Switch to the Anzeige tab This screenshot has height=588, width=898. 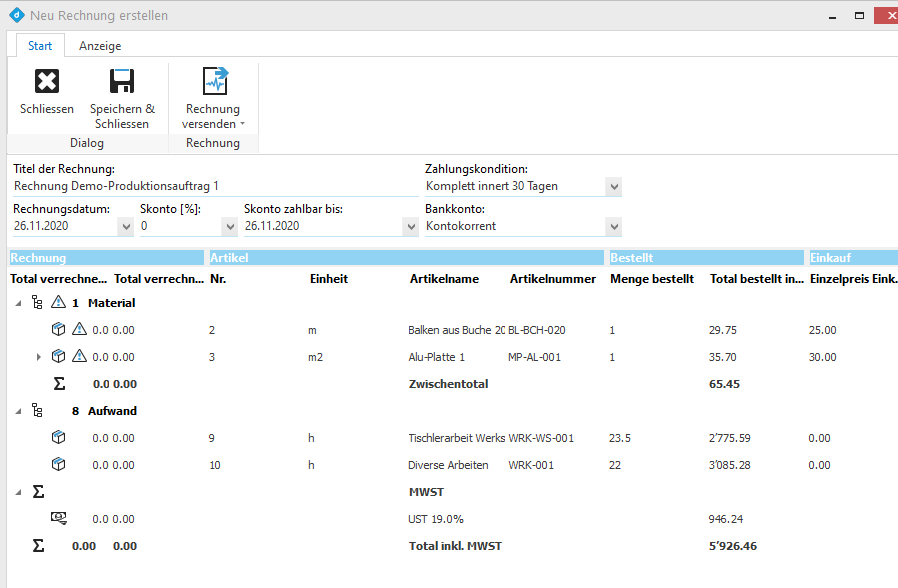coord(100,46)
